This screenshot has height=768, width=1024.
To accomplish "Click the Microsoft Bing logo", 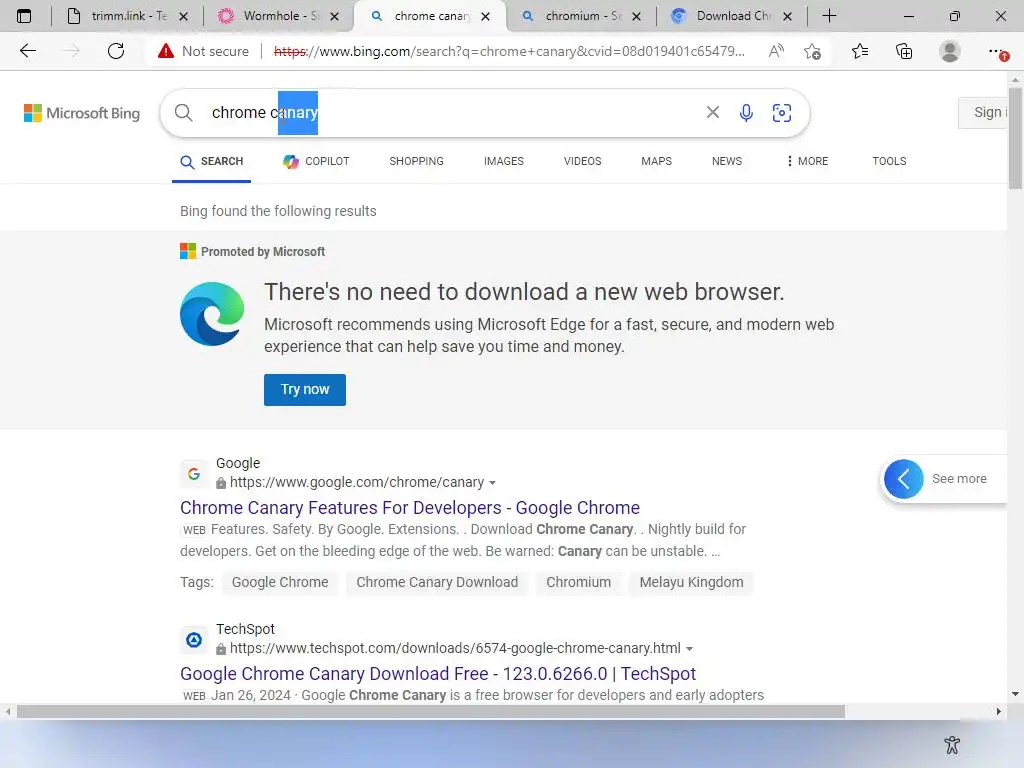I will (x=82, y=113).
